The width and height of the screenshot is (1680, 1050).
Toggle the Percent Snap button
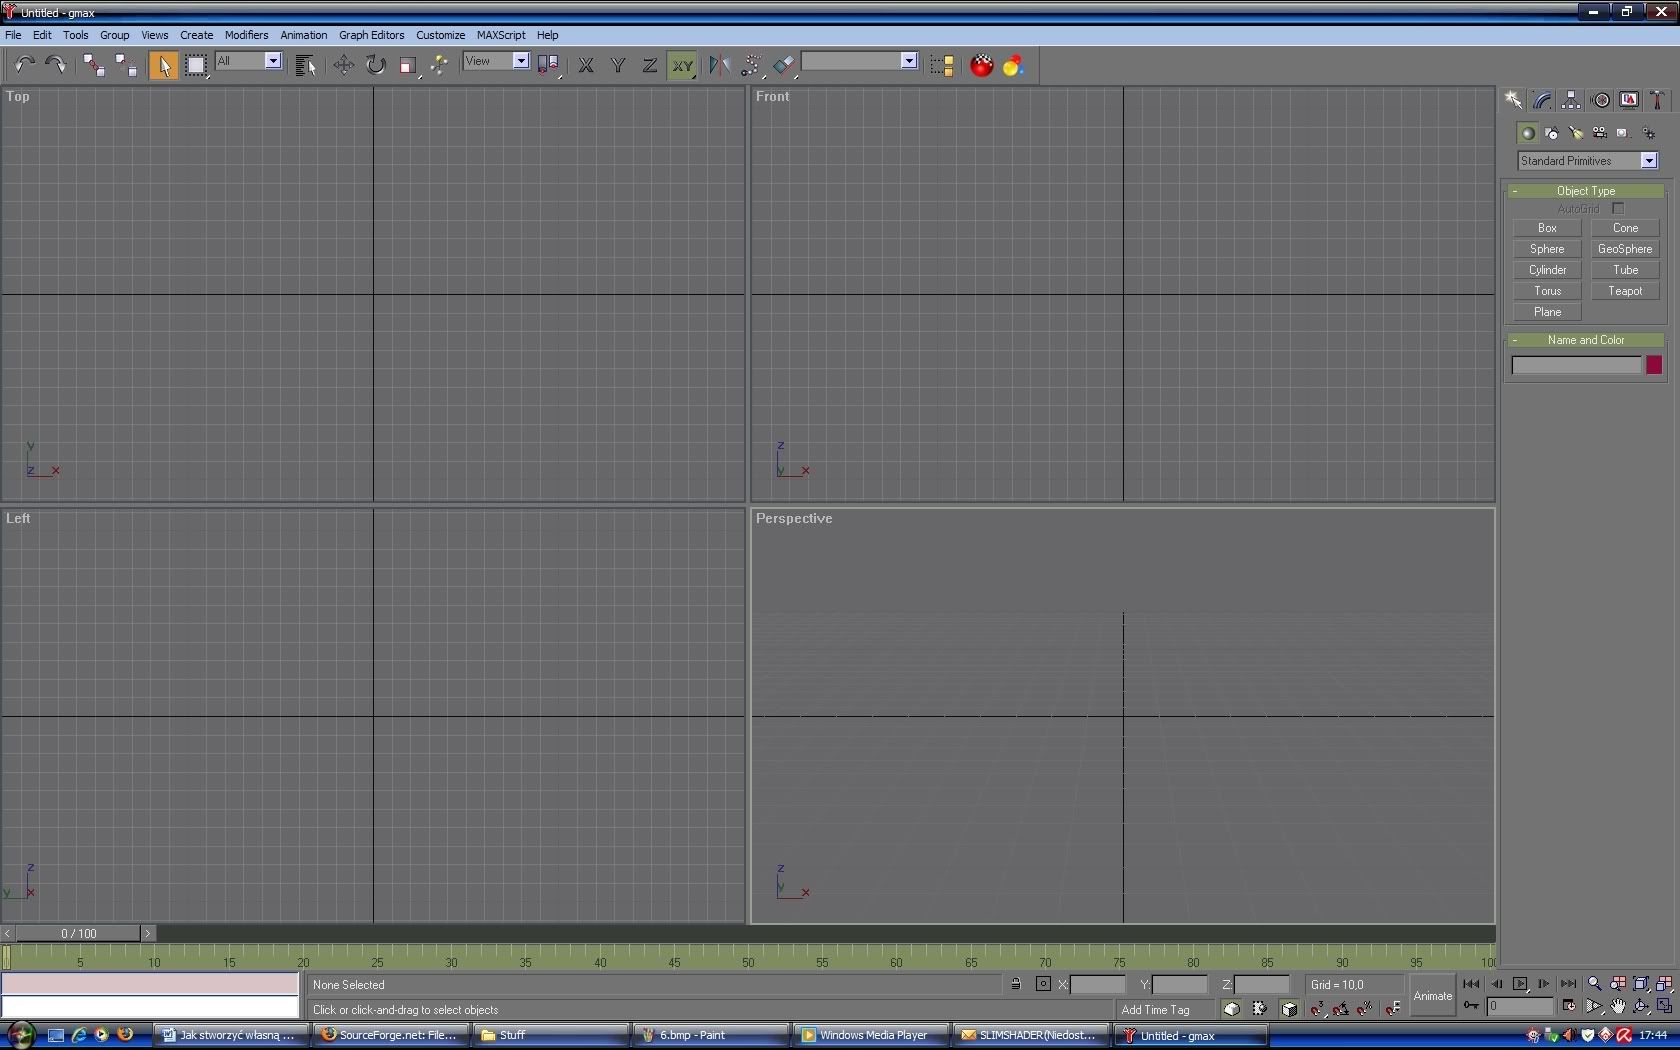coord(1365,1009)
